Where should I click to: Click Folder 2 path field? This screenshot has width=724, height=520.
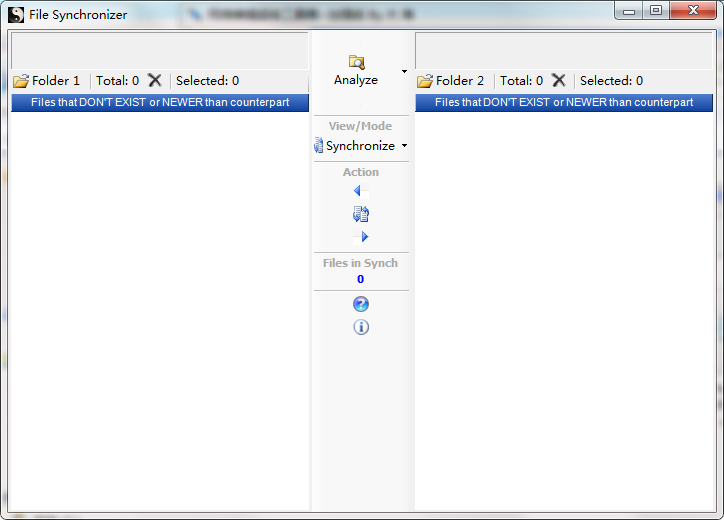[564, 51]
